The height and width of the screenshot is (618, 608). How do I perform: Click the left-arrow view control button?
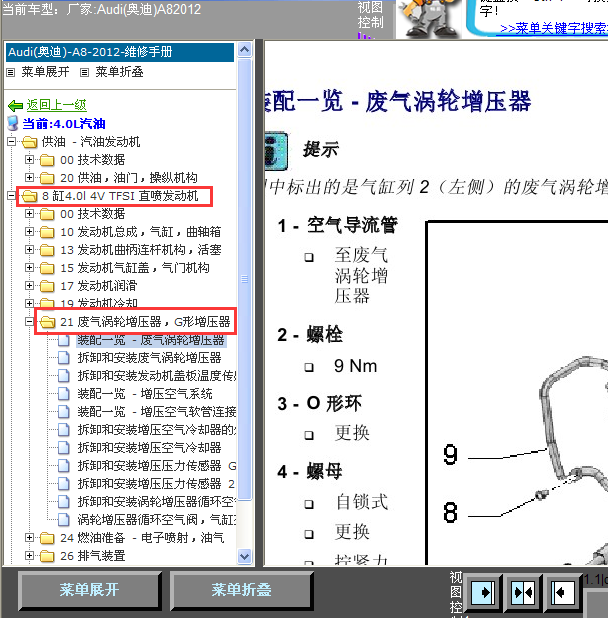coord(562,592)
